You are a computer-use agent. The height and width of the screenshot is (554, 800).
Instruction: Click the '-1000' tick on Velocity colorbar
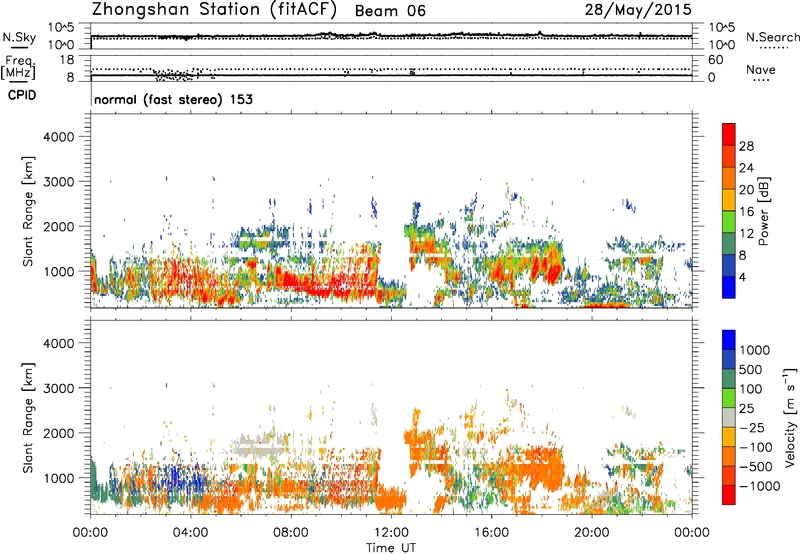(x=760, y=486)
